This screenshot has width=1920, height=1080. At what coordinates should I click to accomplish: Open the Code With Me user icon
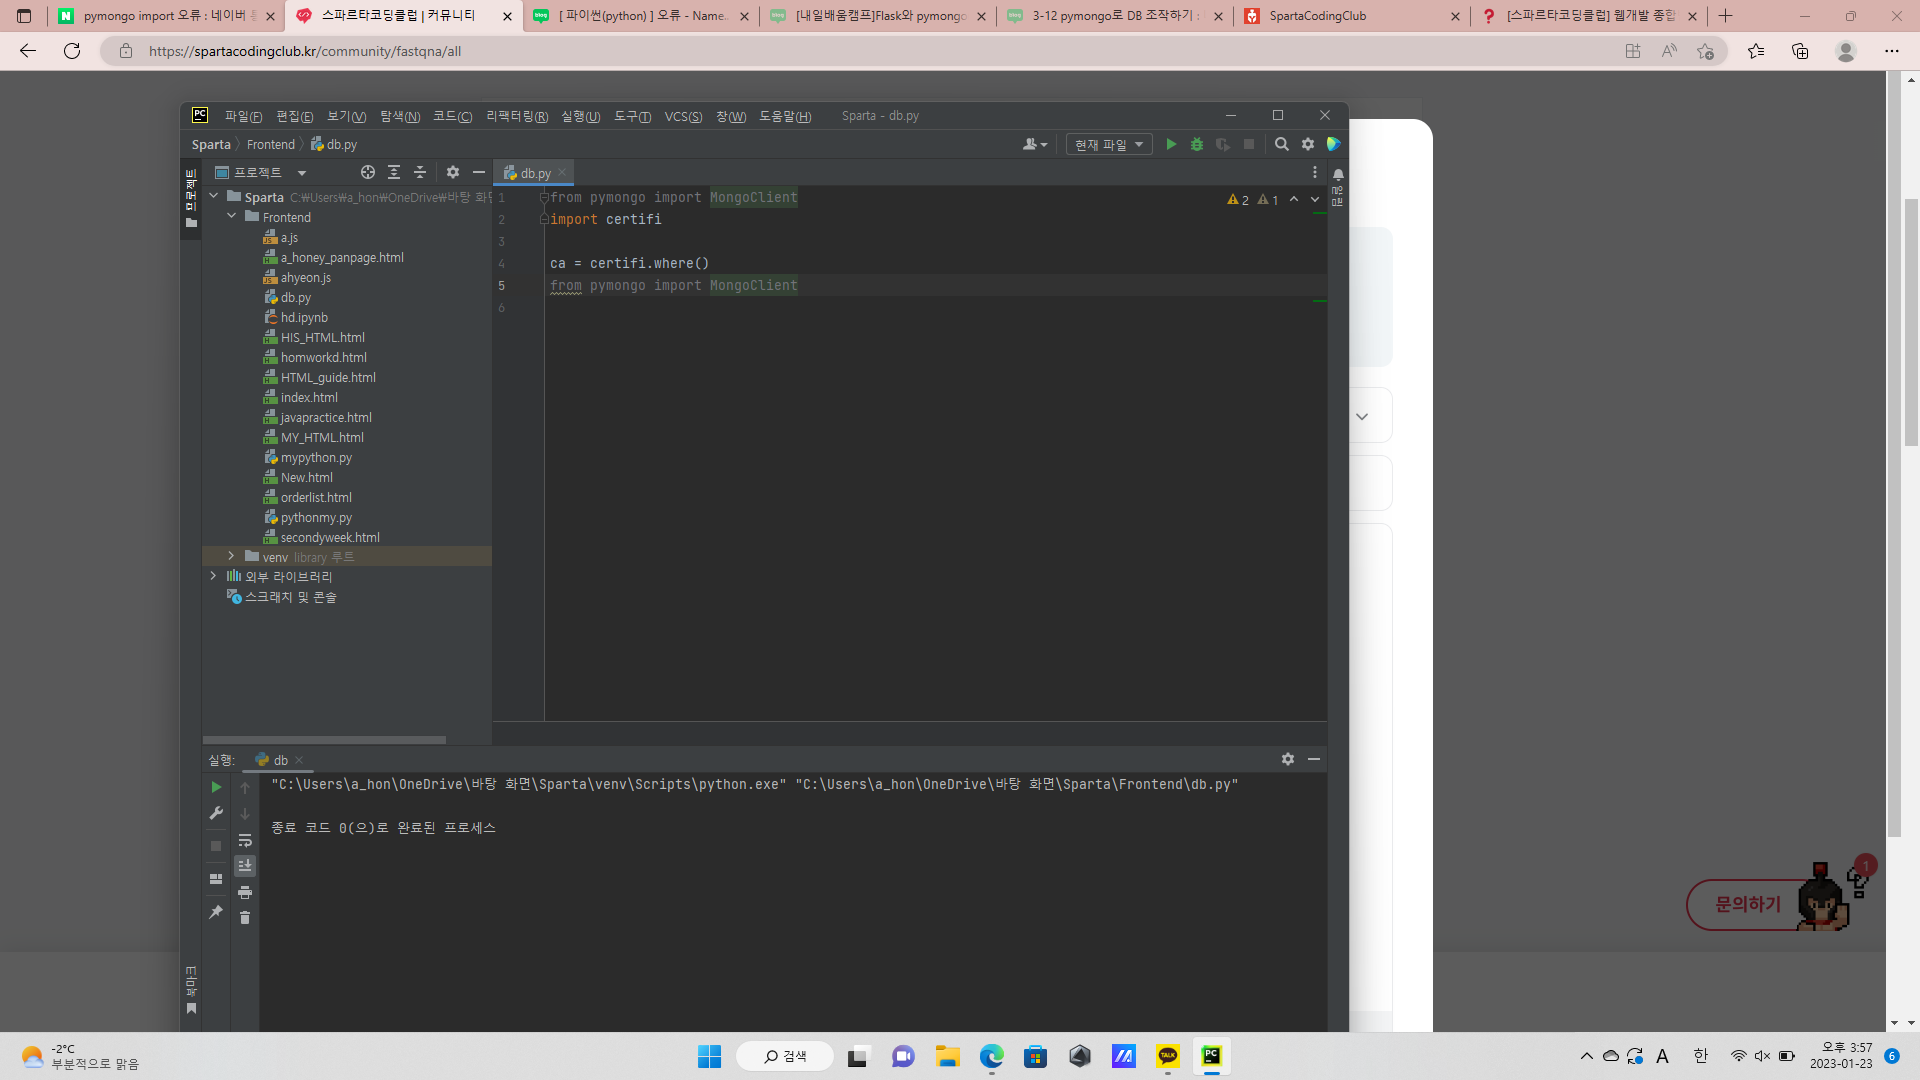[x=1035, y=145]
